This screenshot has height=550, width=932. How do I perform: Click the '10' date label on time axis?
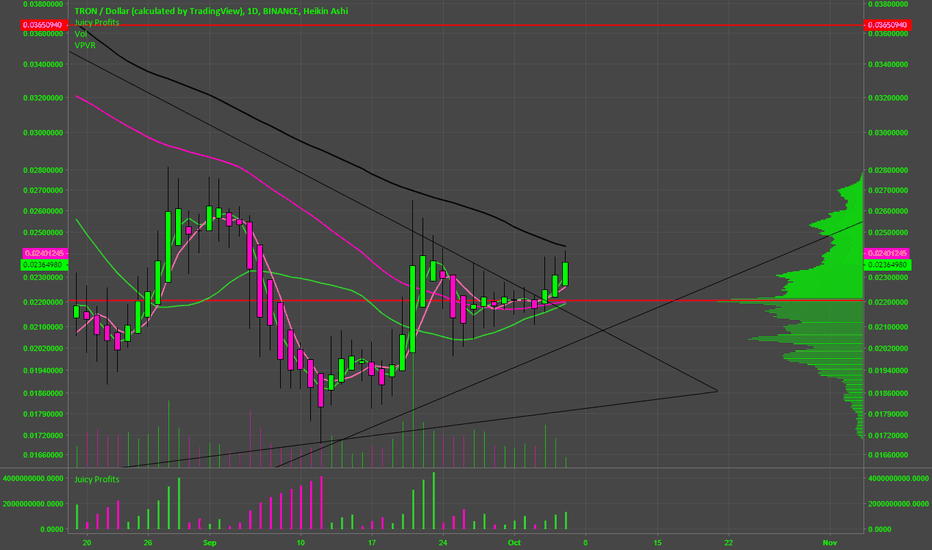point(300,542)
